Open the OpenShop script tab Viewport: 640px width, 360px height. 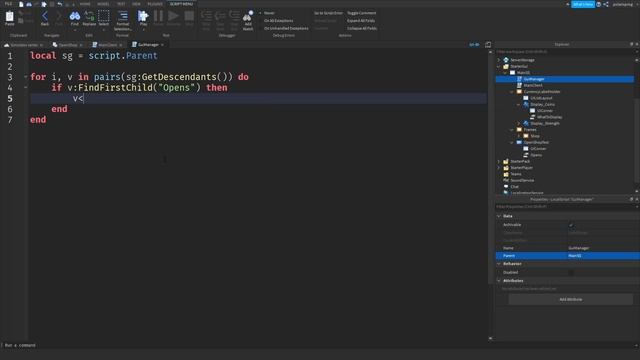click(68, 44)
